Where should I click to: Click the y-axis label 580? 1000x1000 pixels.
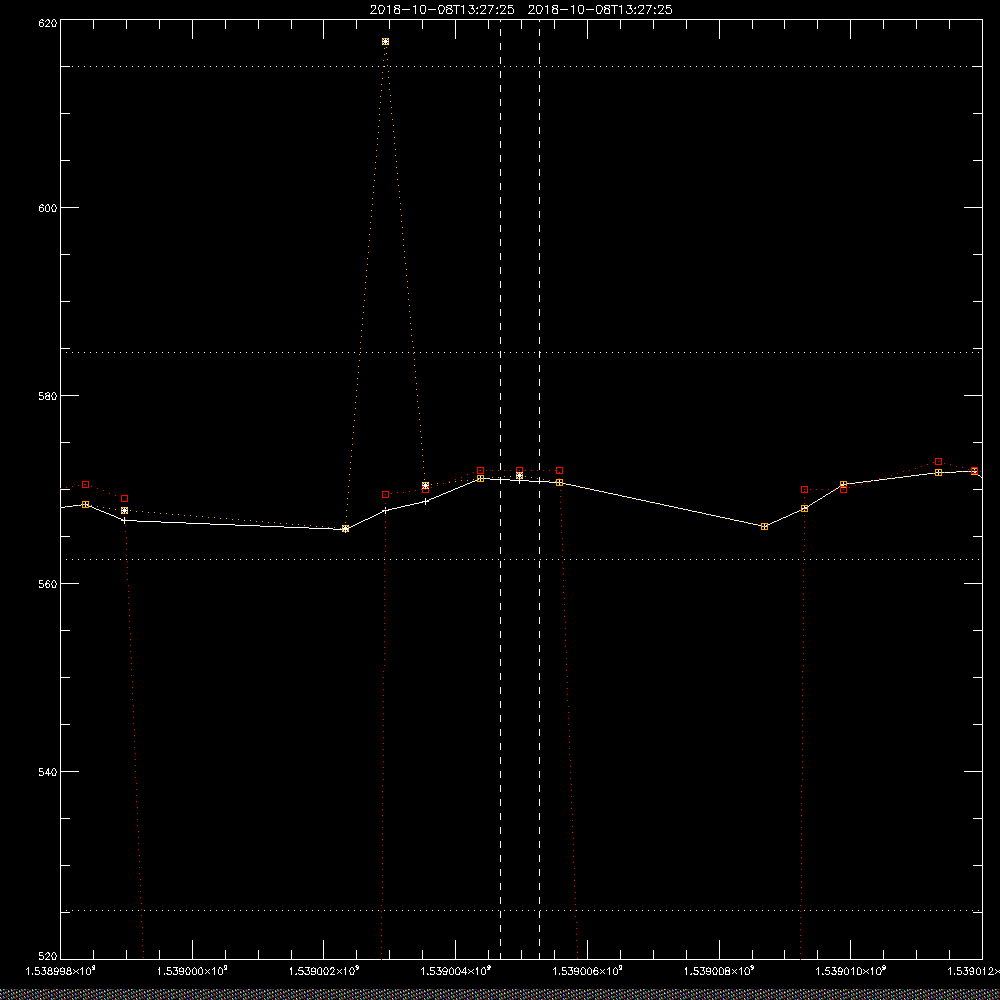coord(48,395)
